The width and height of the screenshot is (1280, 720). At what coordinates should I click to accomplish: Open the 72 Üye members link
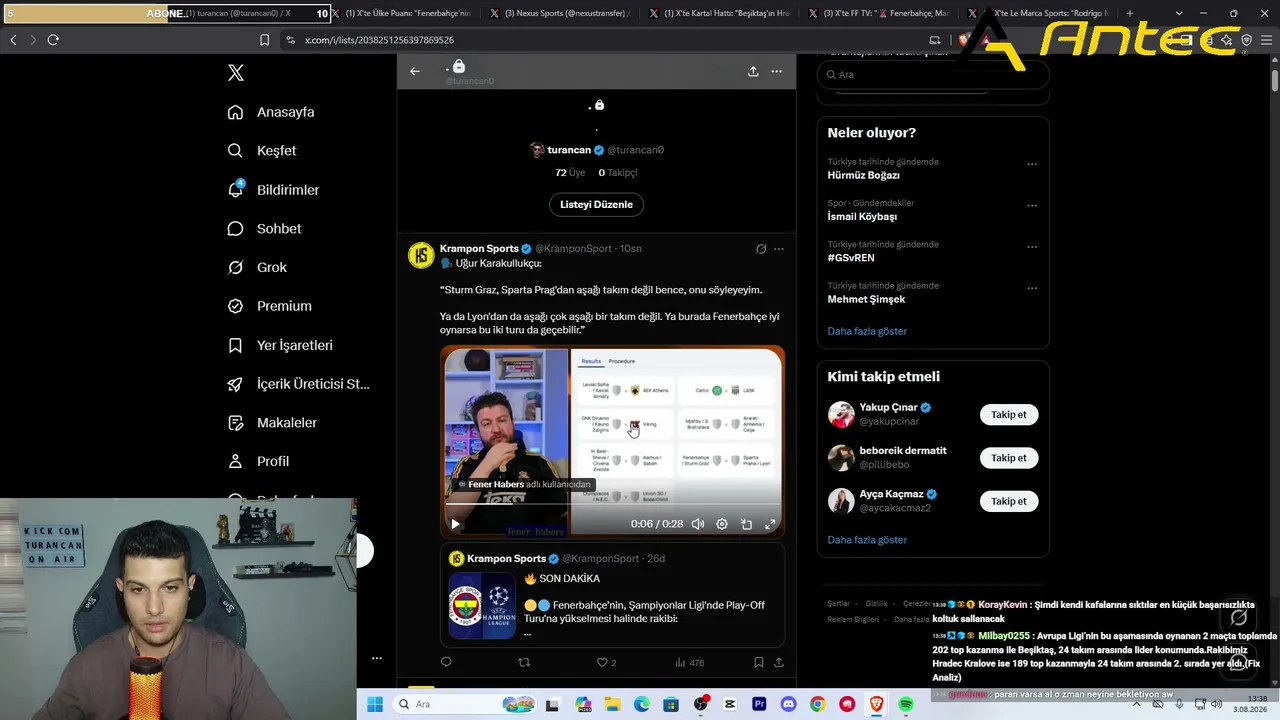[x=570, y=173]
